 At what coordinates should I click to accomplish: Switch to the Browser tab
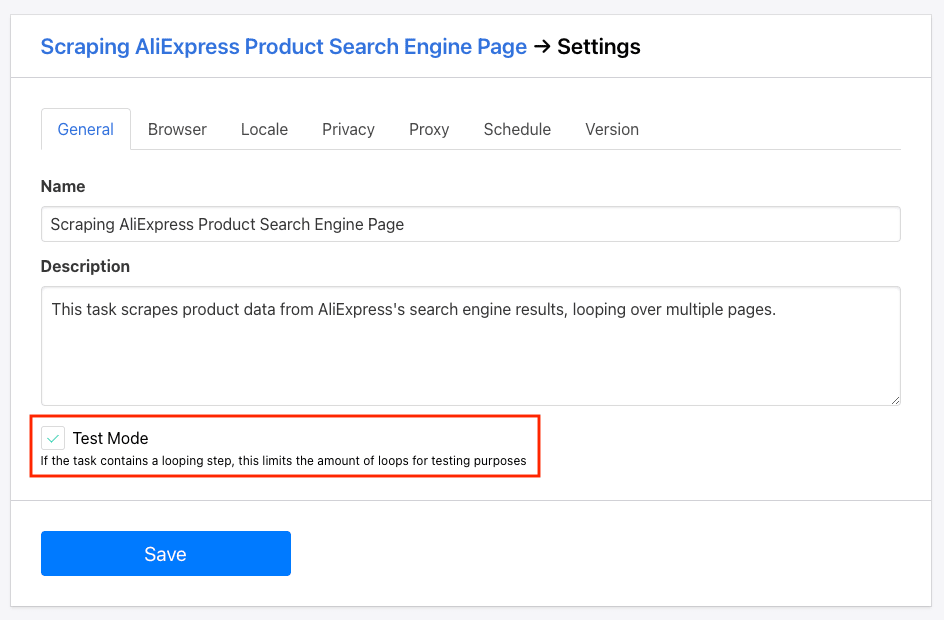177,129
